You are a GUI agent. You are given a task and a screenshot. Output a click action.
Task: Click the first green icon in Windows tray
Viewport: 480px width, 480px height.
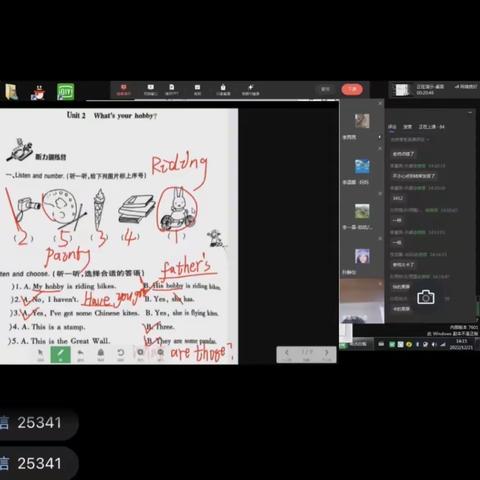[392, 344]
